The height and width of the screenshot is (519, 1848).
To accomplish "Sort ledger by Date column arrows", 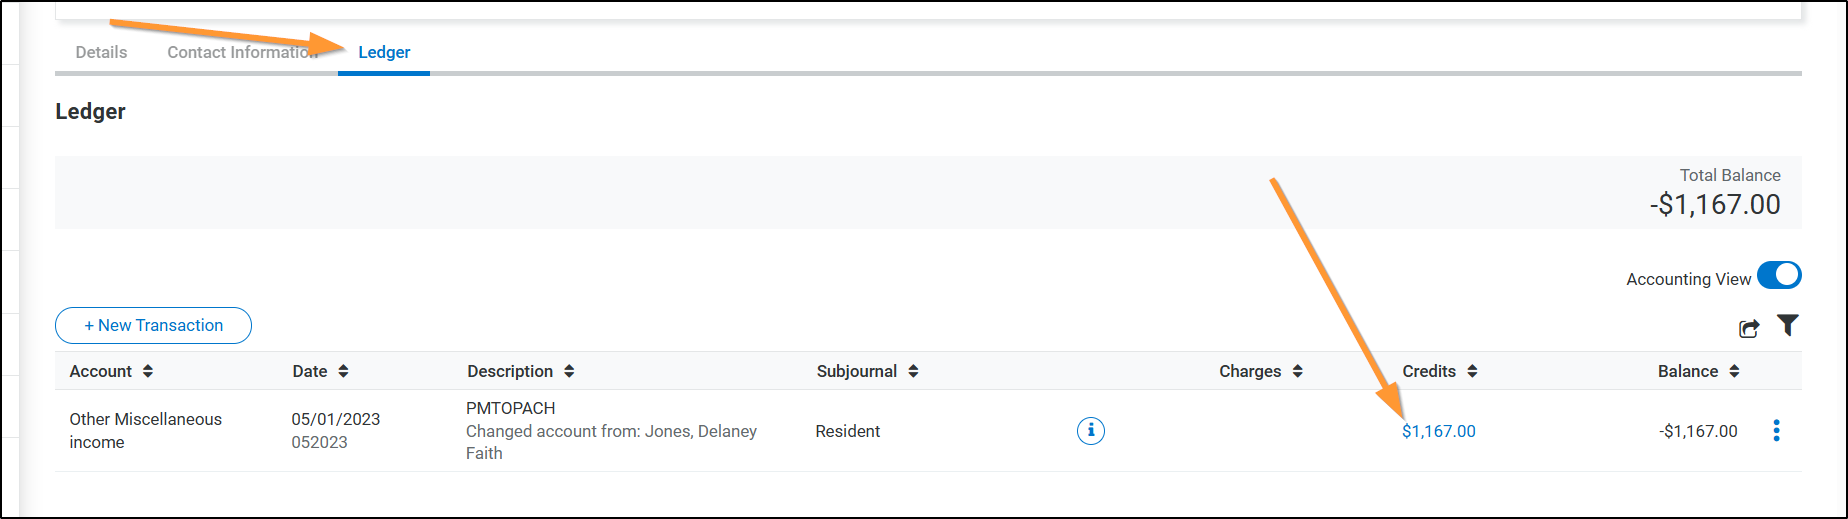I will [343, 371].
